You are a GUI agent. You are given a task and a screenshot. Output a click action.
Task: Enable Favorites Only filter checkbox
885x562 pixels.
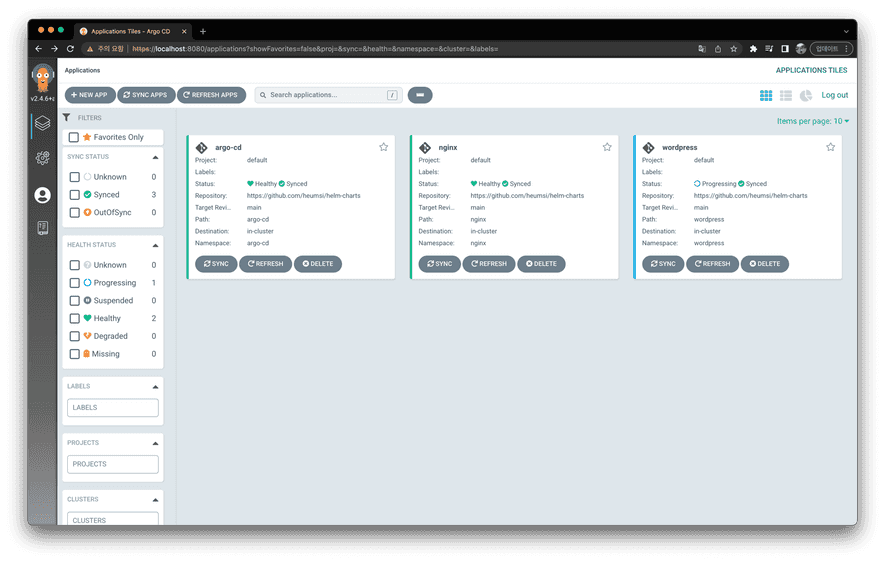(74, 137)
